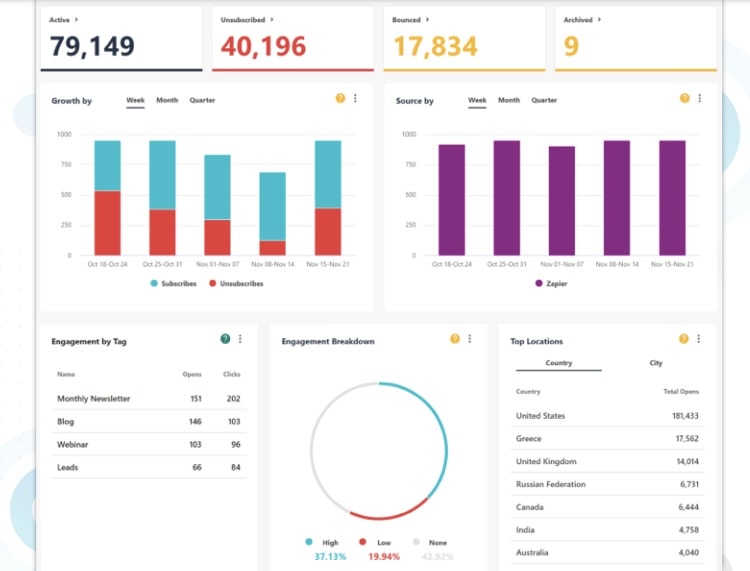Screen dimensions: 750x571
Task: Click the Webinar tag row
Action: point(149,444)
